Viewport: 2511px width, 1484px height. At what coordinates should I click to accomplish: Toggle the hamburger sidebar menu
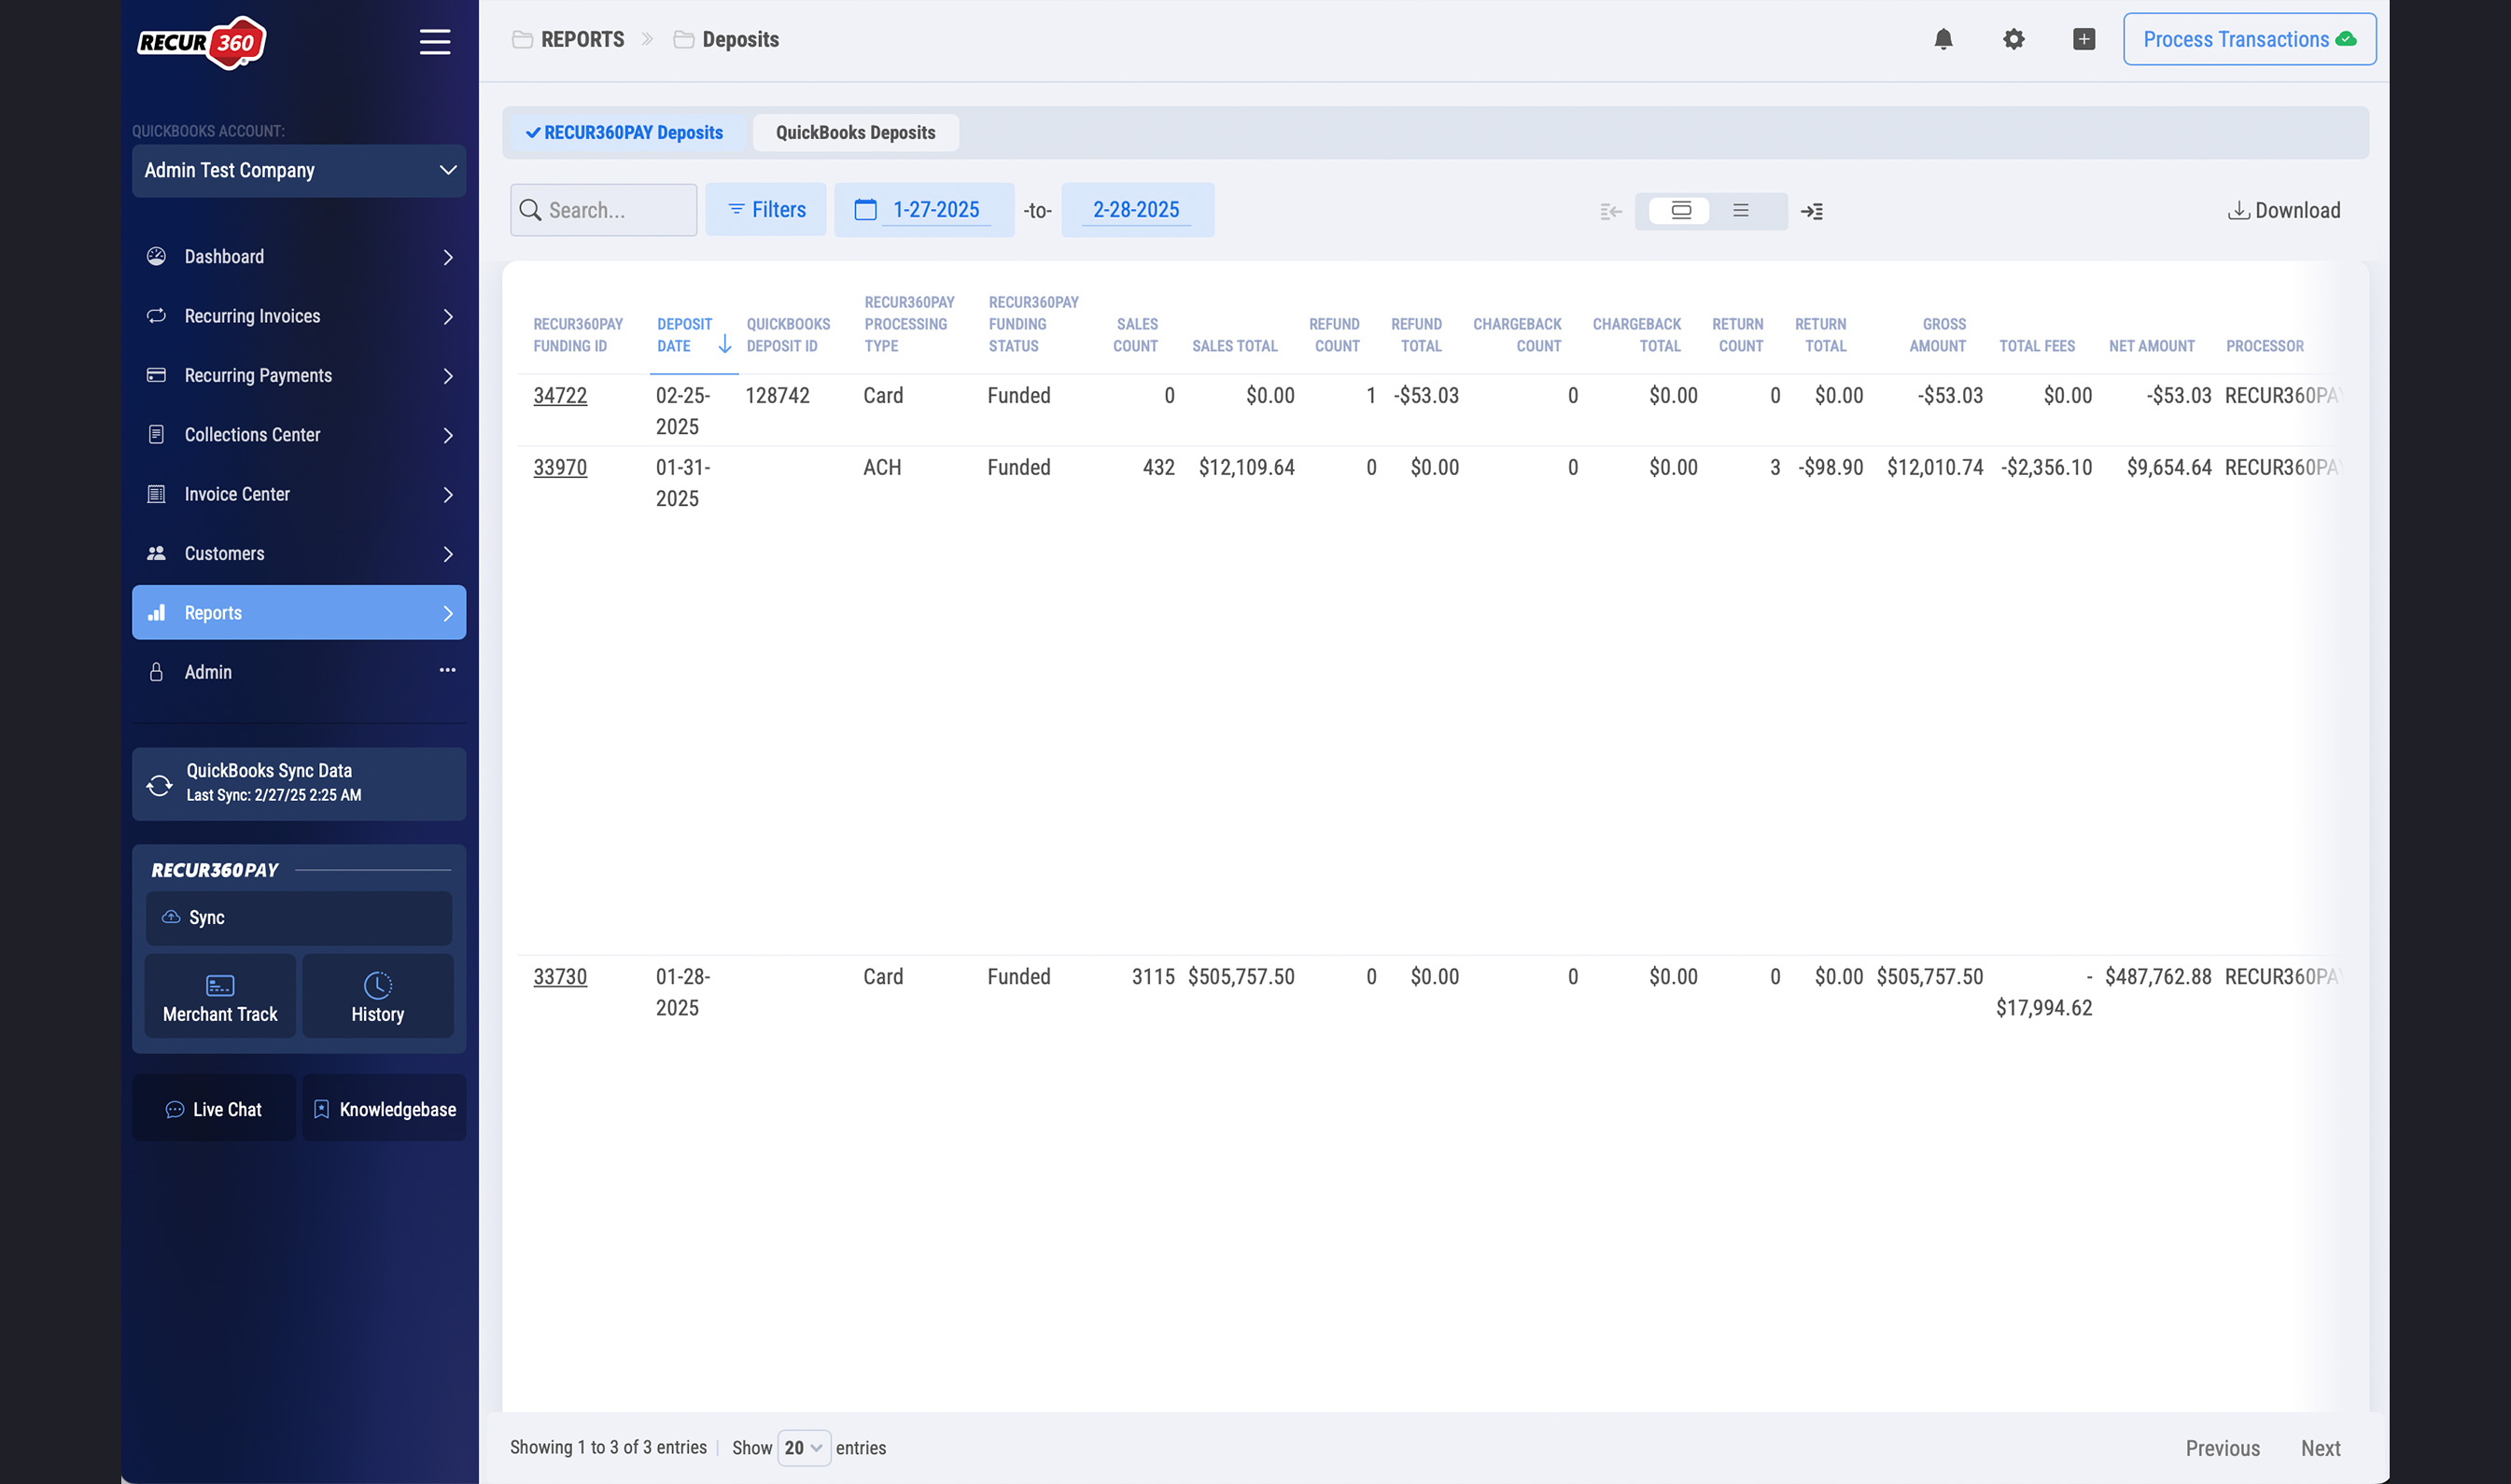[x=434, y=42]
